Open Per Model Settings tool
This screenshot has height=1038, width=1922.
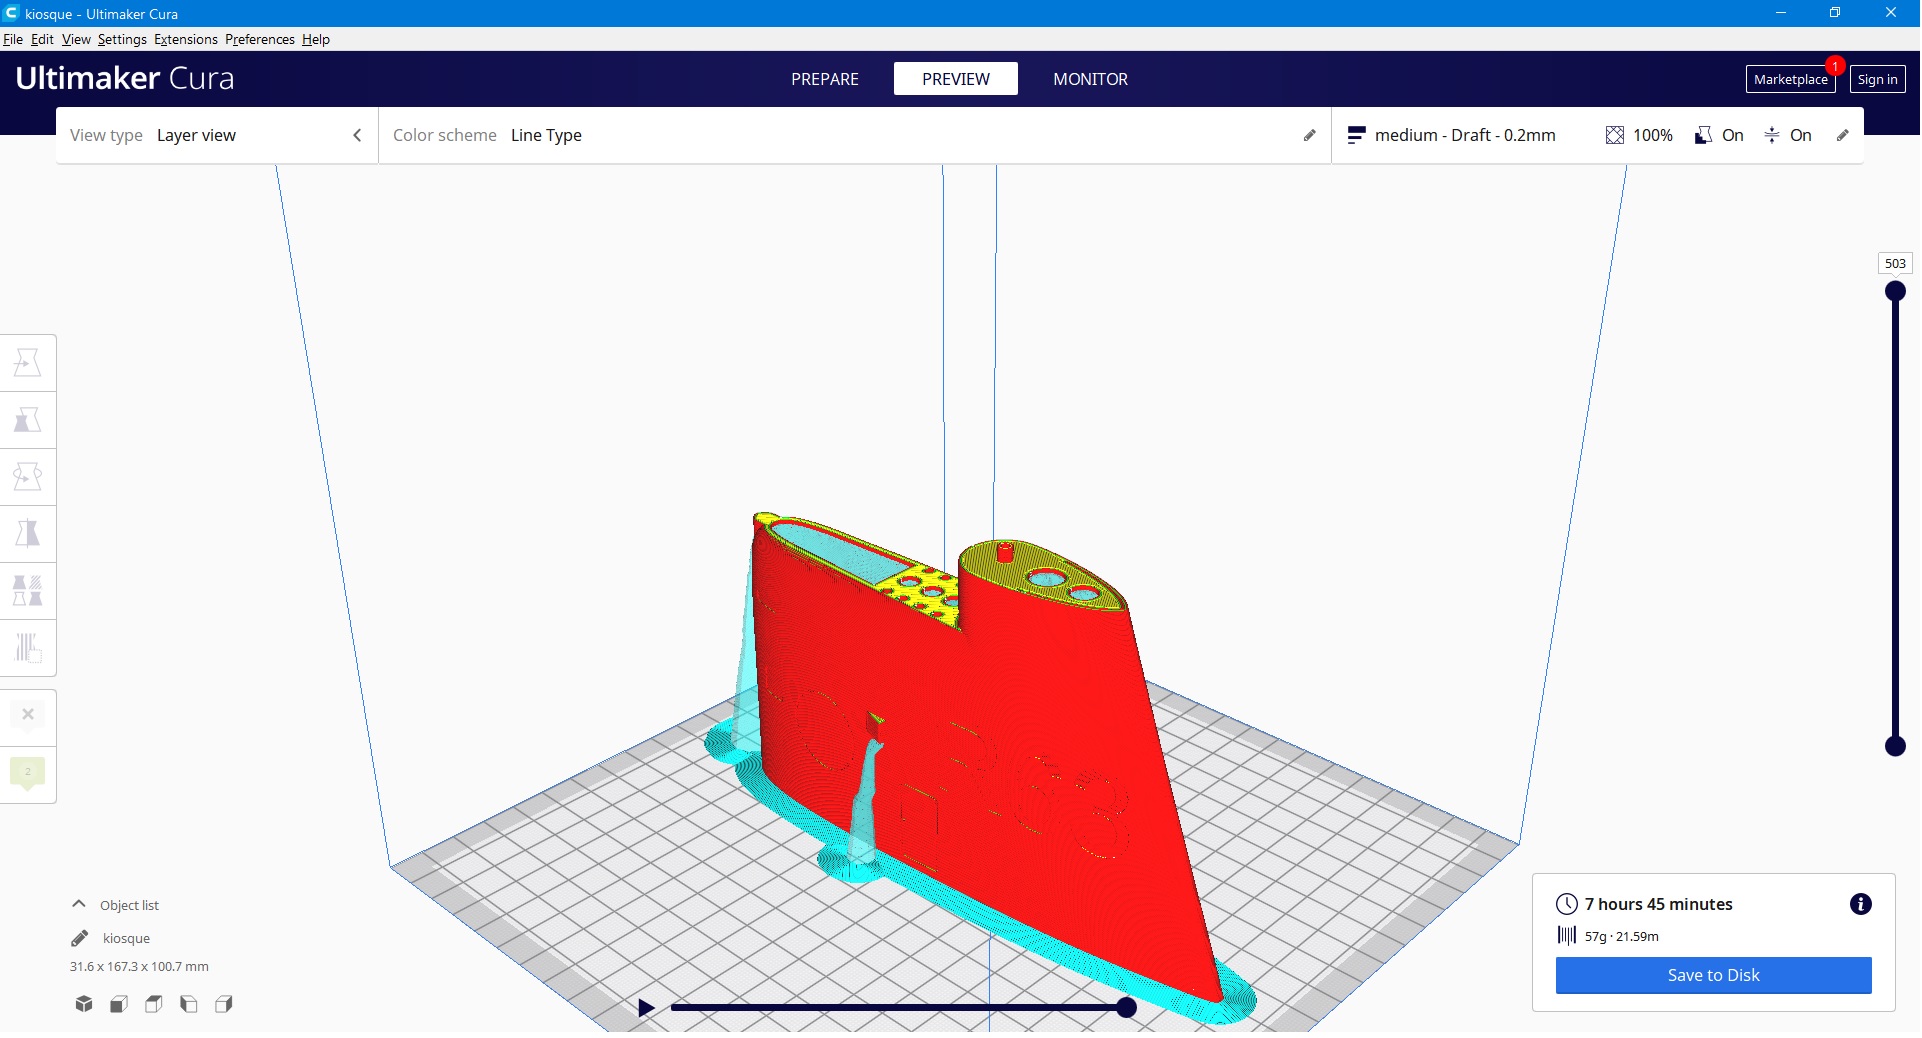[x=28, y=591]
